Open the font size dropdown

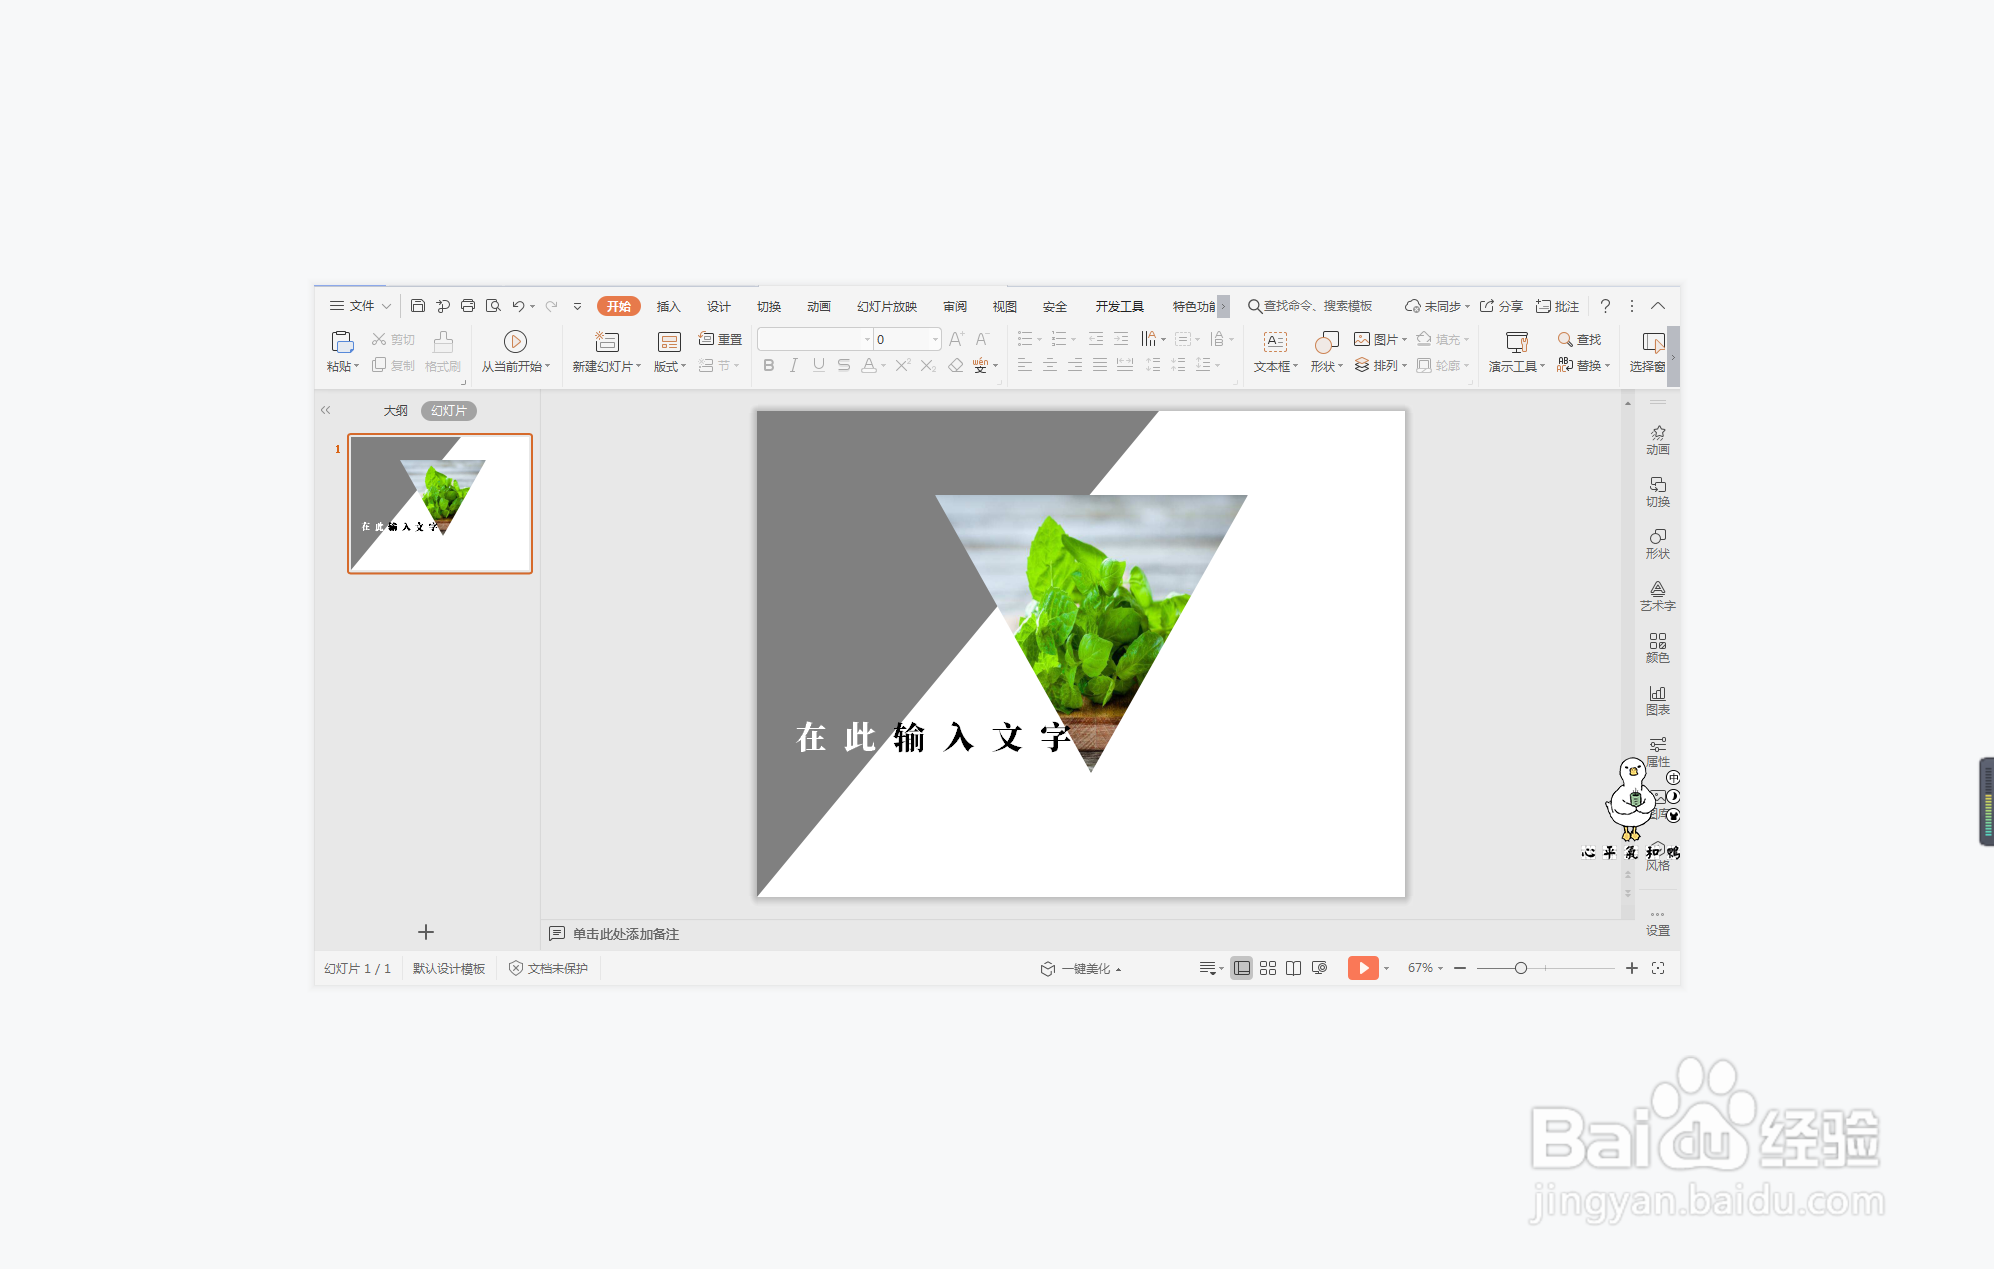point(935,339)
